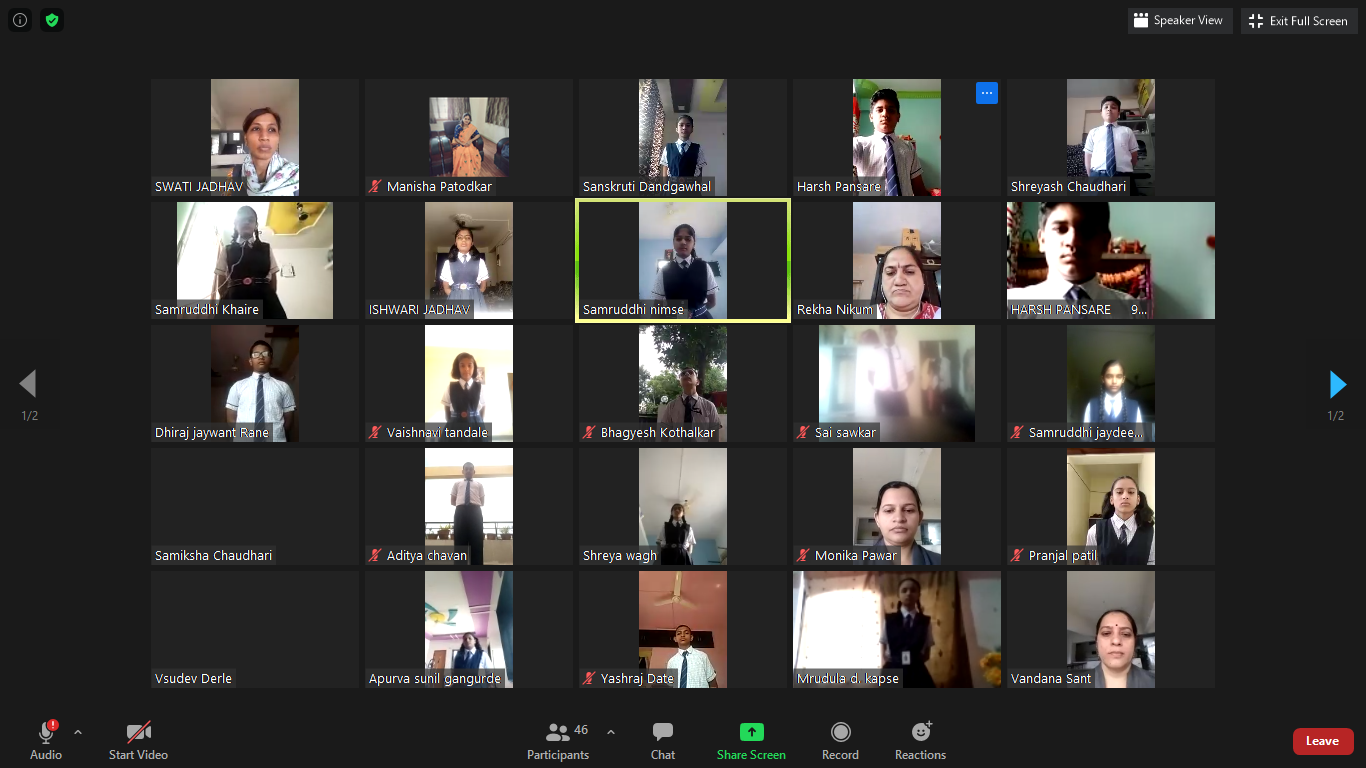Click the green encryption shield icon

[x=52, y=20]
